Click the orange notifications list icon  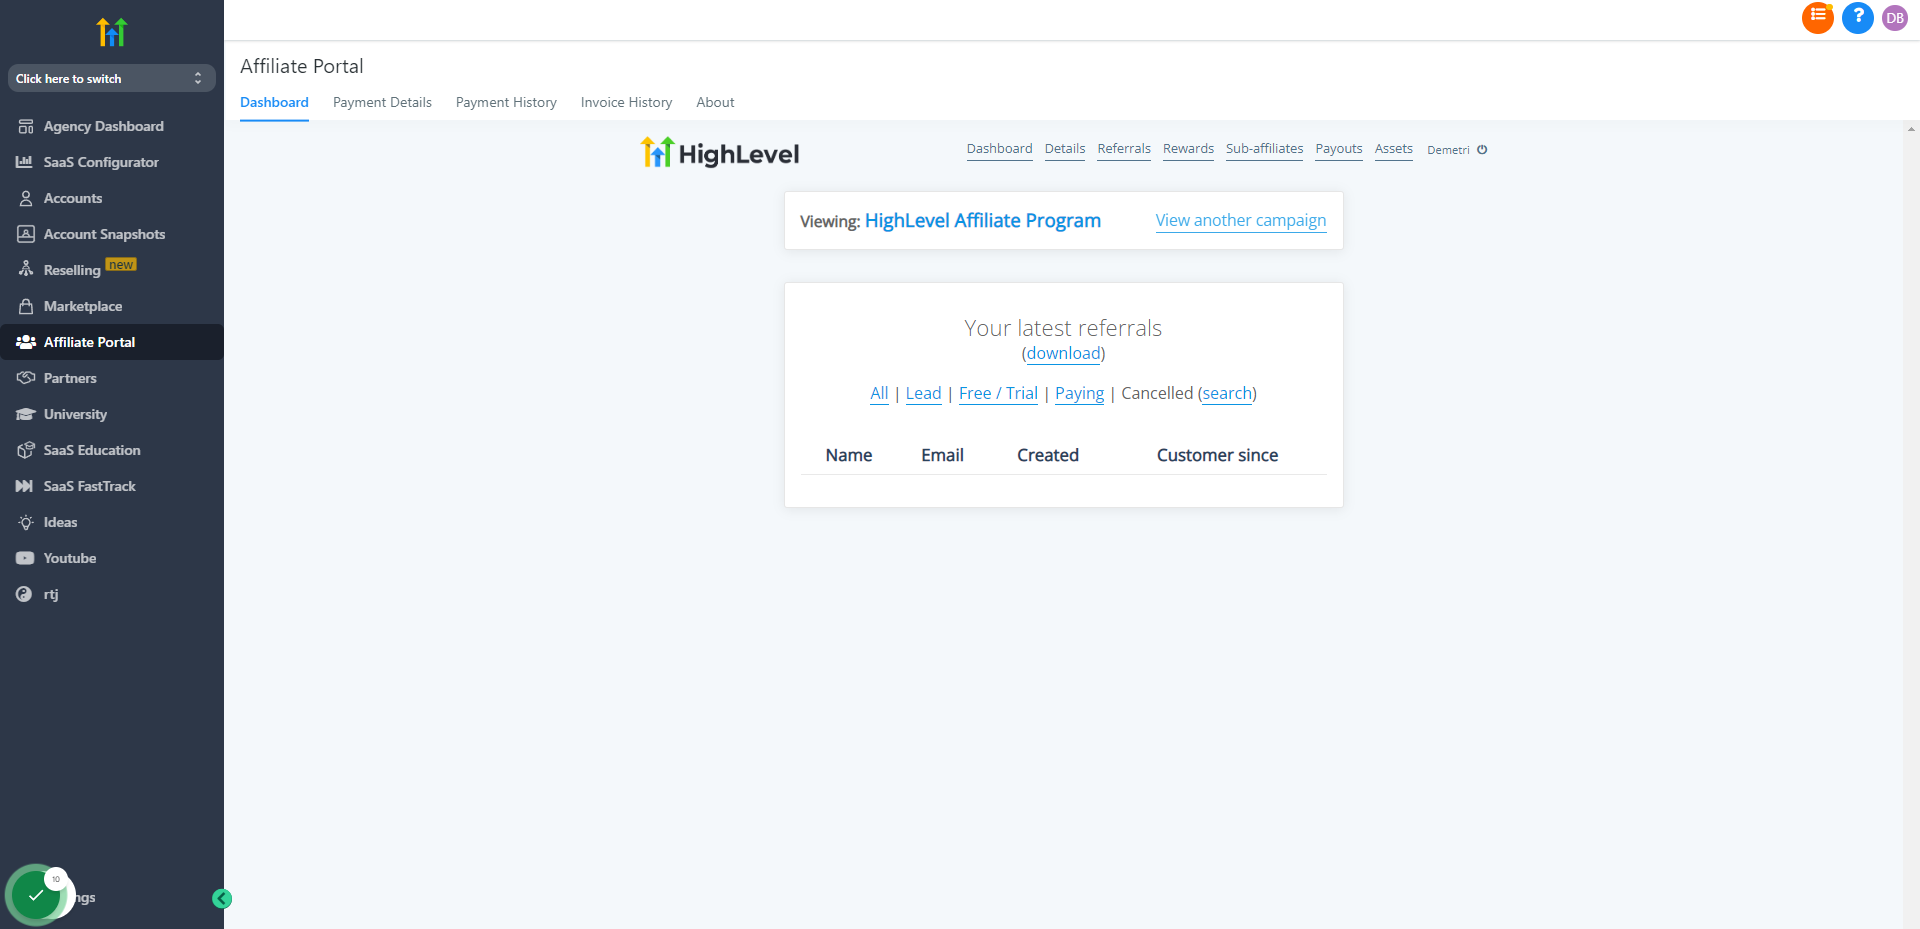tap(1818, 17)
